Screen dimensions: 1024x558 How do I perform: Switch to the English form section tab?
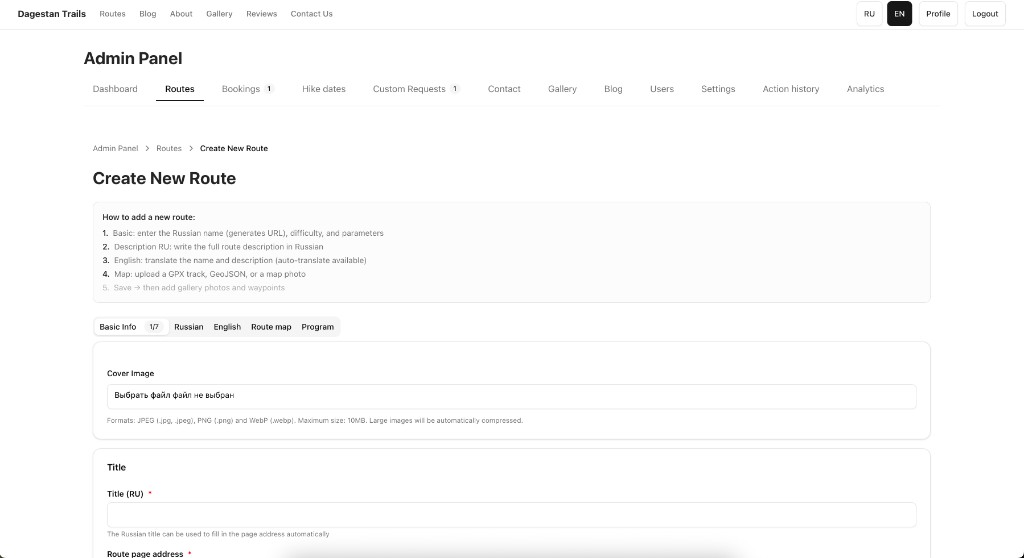[x=227, y=327]
